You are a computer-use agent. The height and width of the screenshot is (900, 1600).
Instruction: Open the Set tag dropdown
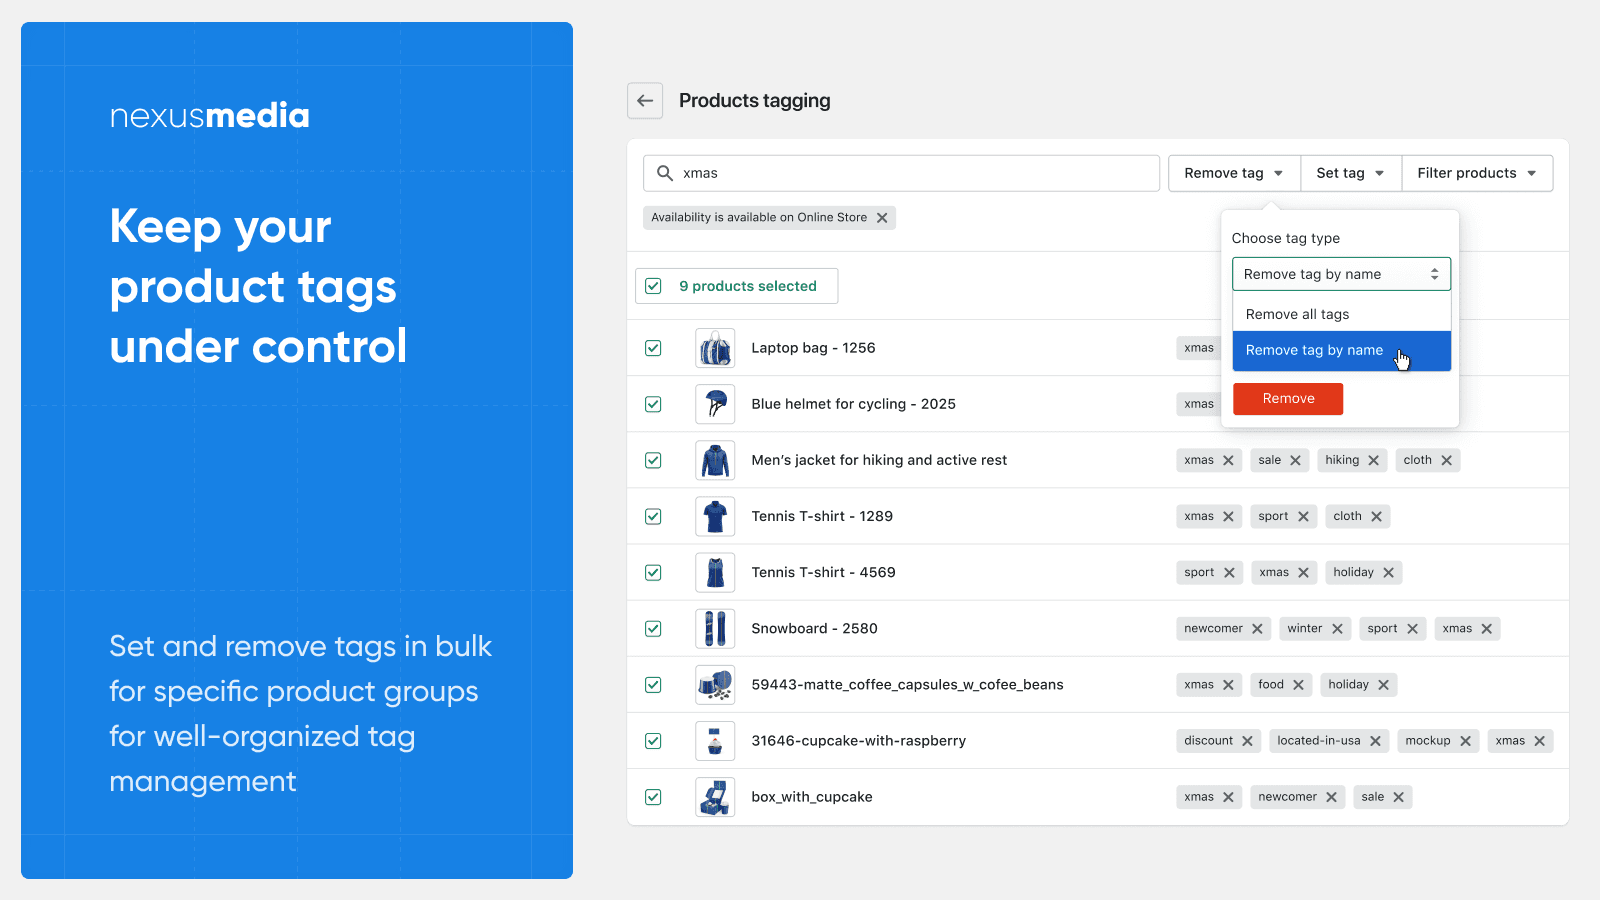[x=1350, y=173]
